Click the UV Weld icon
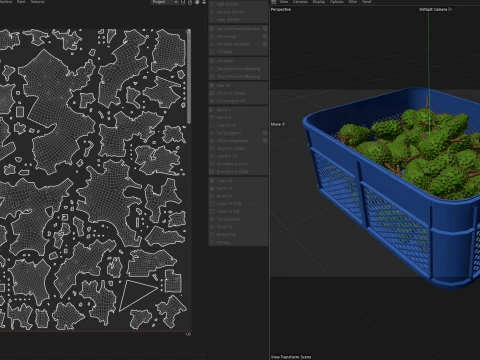Viewport: 480px width, 360px height. click(212, 52)
